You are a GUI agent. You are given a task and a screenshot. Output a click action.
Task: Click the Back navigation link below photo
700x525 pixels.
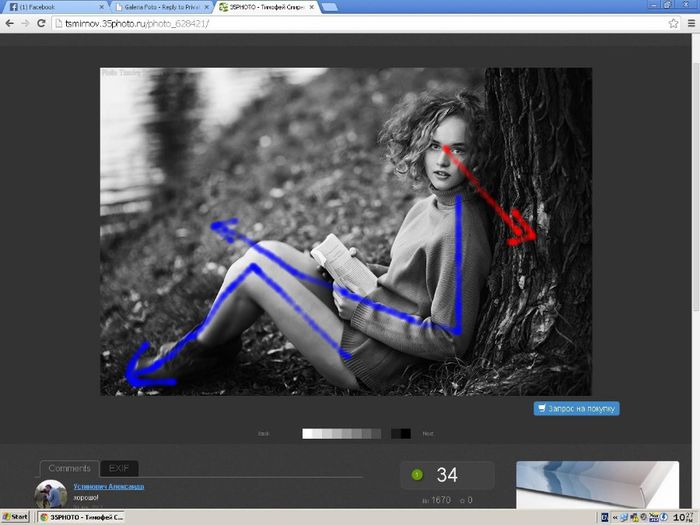click(x=263, y=433)
